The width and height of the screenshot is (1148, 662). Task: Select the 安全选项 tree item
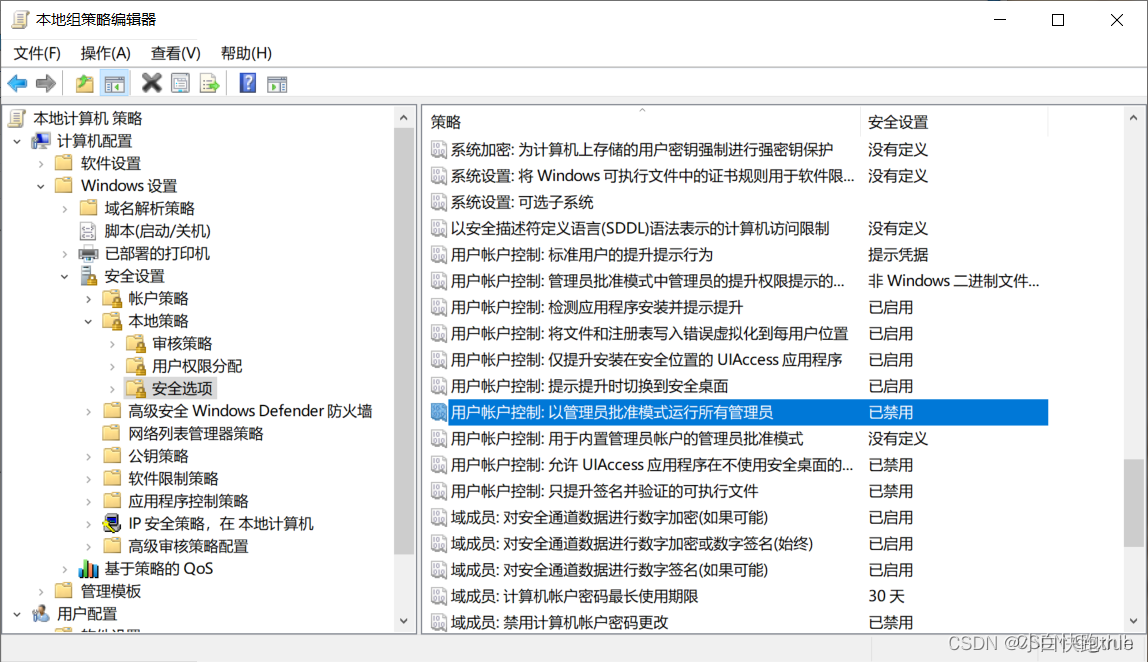[x=182, y=389]
